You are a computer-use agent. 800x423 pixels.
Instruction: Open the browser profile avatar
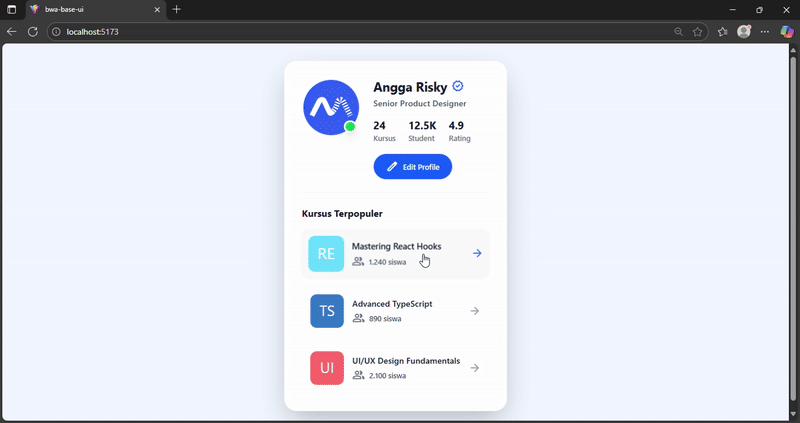pos(744,32)
